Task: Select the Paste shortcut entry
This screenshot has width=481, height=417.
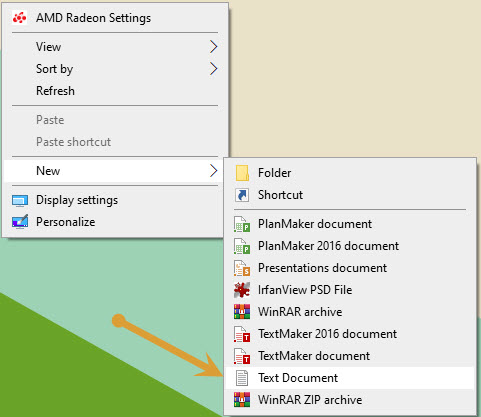Action: (115, 142)
